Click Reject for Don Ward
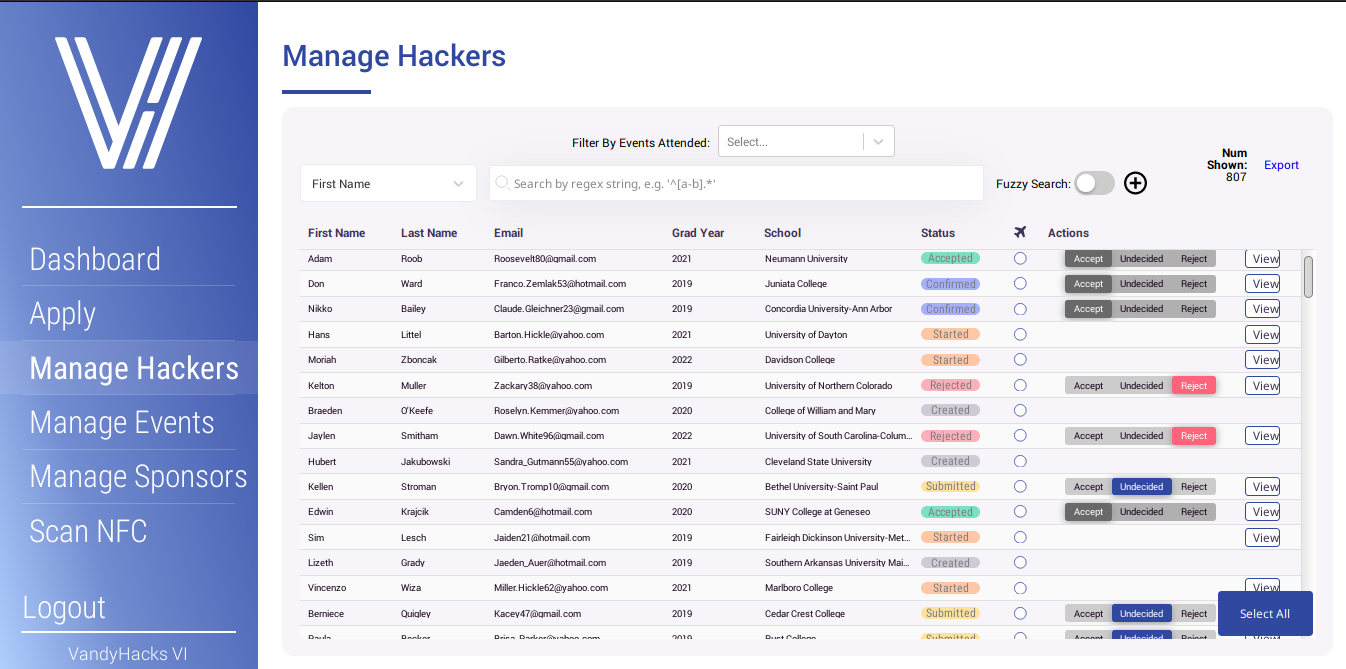 pos(1193,284)
